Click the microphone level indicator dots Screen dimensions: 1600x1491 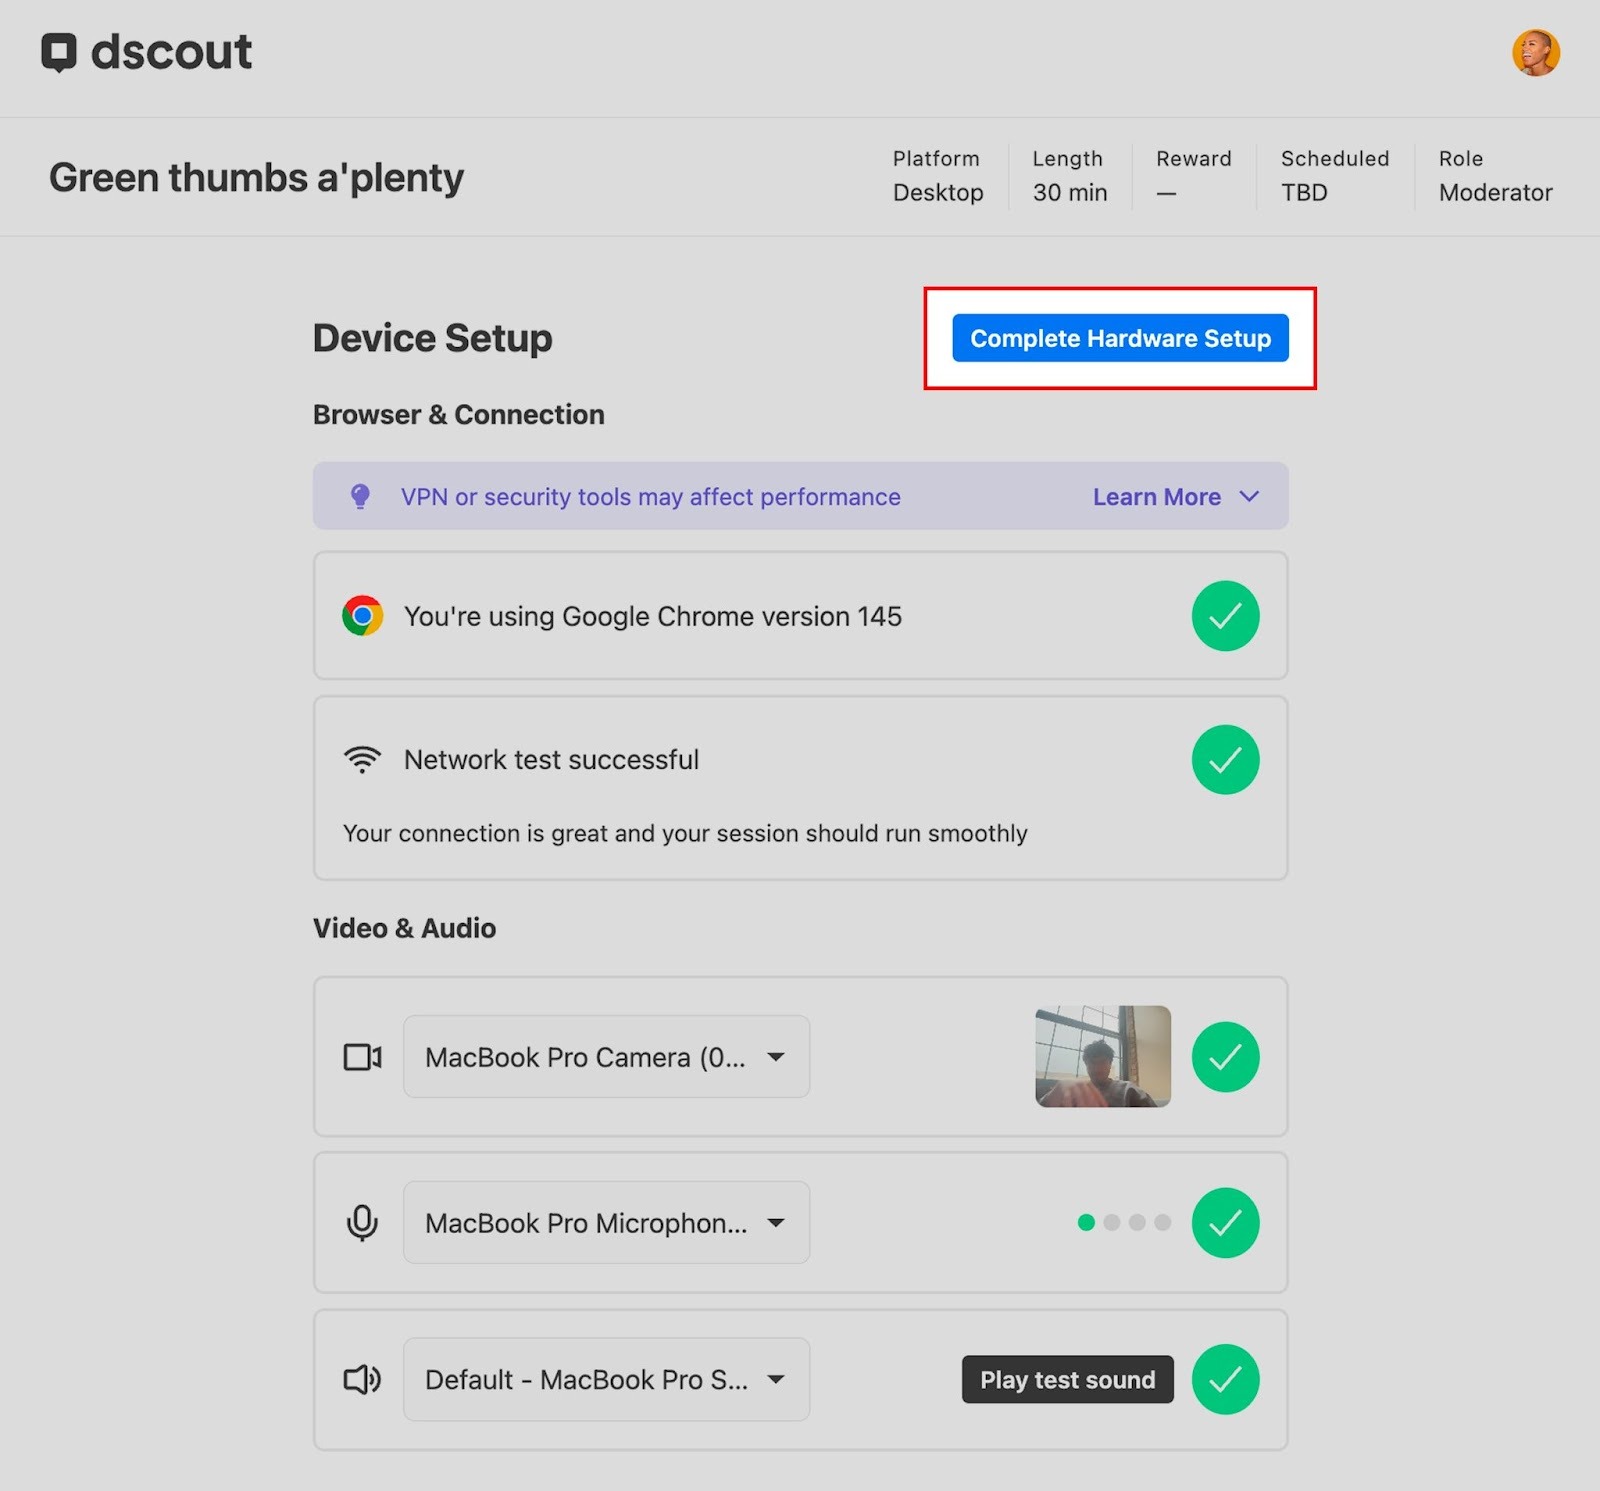click(1124, 1222)
